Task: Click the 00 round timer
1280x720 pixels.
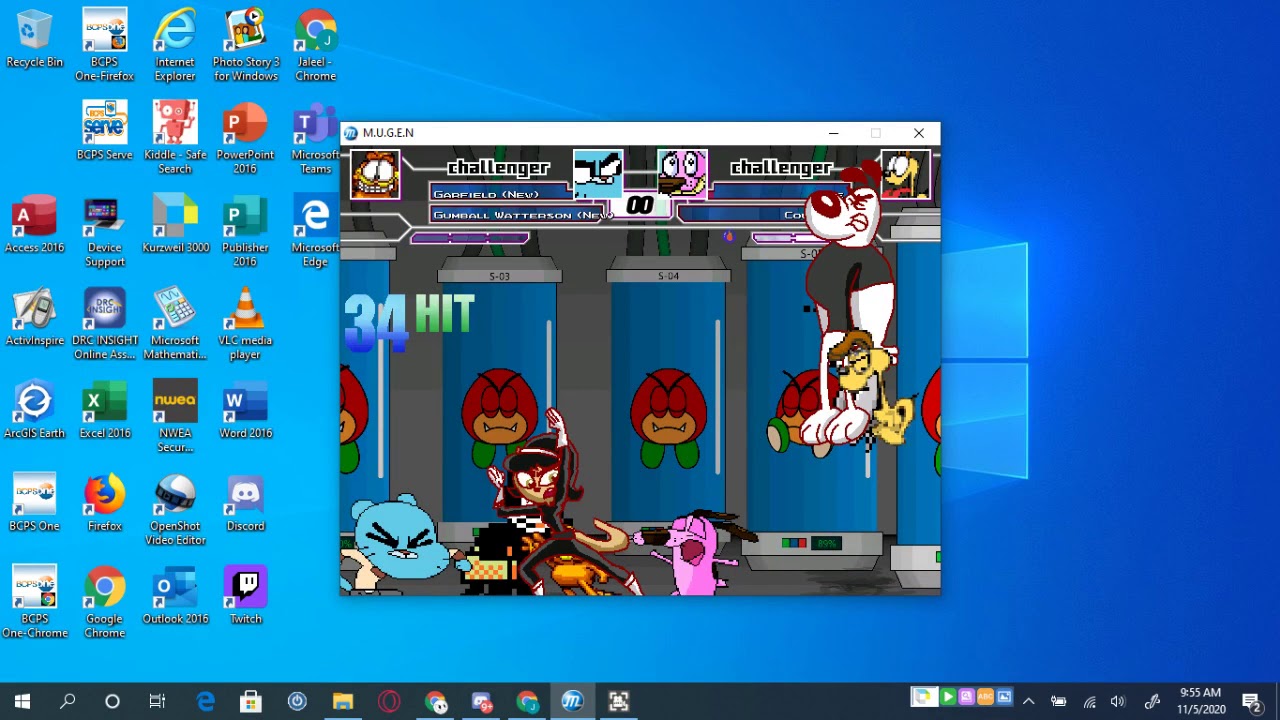Action: coord(640,206)
